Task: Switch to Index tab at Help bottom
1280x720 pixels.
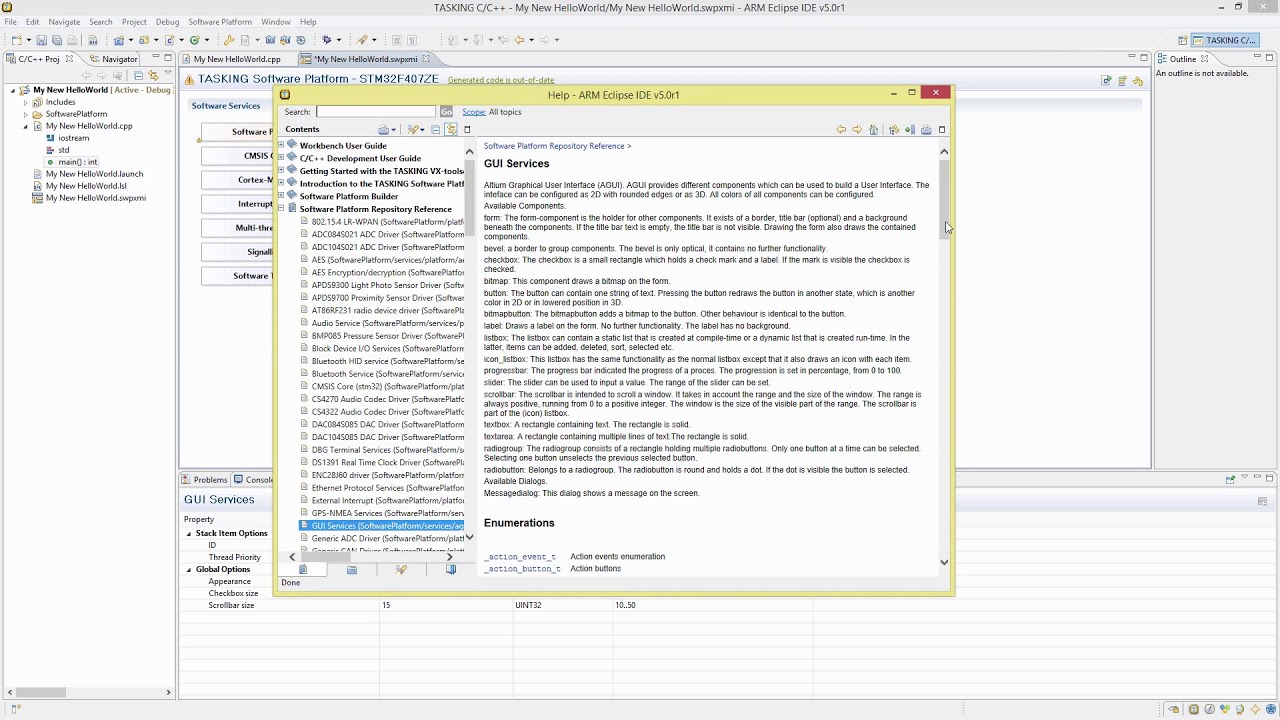Action: pos(352,570)
